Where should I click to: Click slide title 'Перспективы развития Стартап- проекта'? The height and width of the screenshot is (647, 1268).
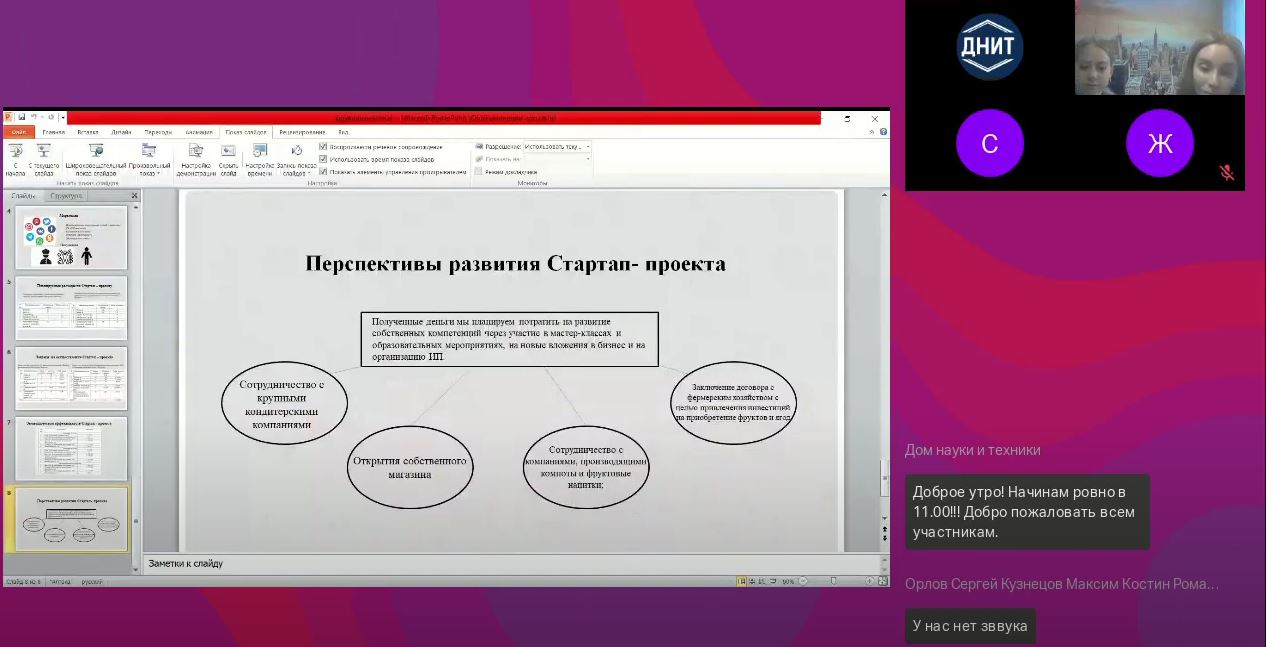click(515, 264)
